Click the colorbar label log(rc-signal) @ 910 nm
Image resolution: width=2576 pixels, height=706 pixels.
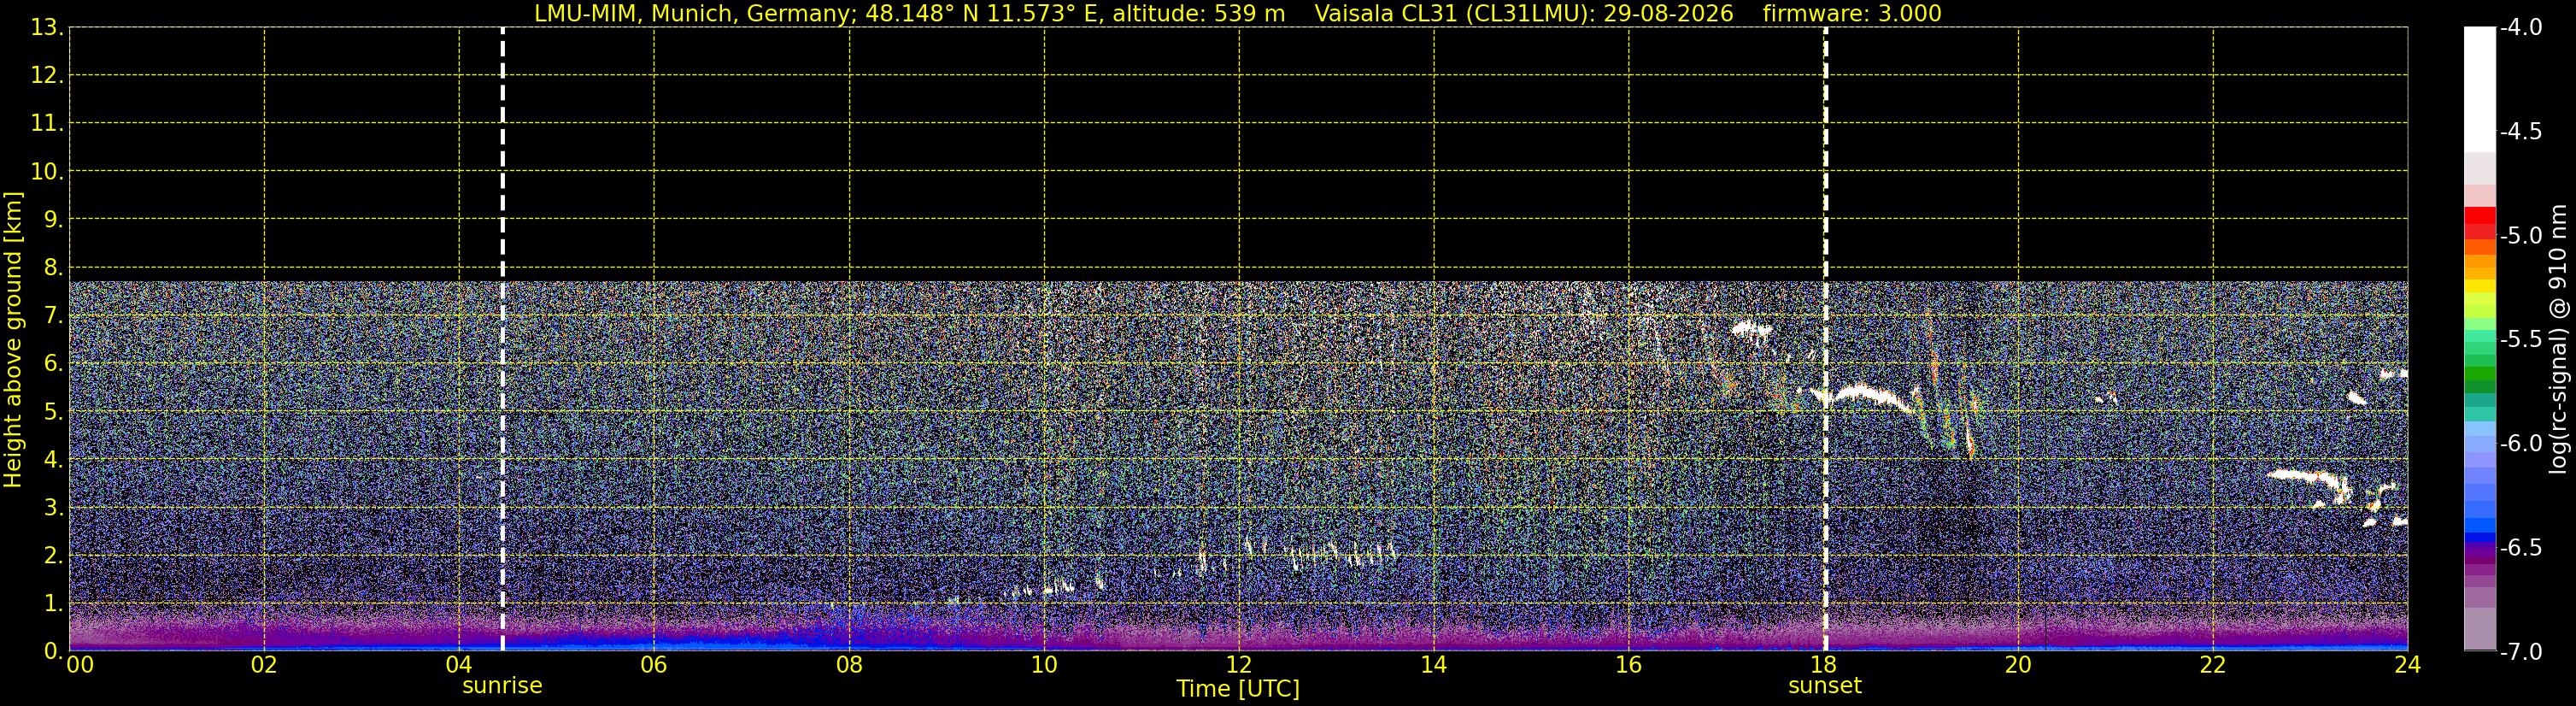pyautogui.click(x=2558, y=339)
